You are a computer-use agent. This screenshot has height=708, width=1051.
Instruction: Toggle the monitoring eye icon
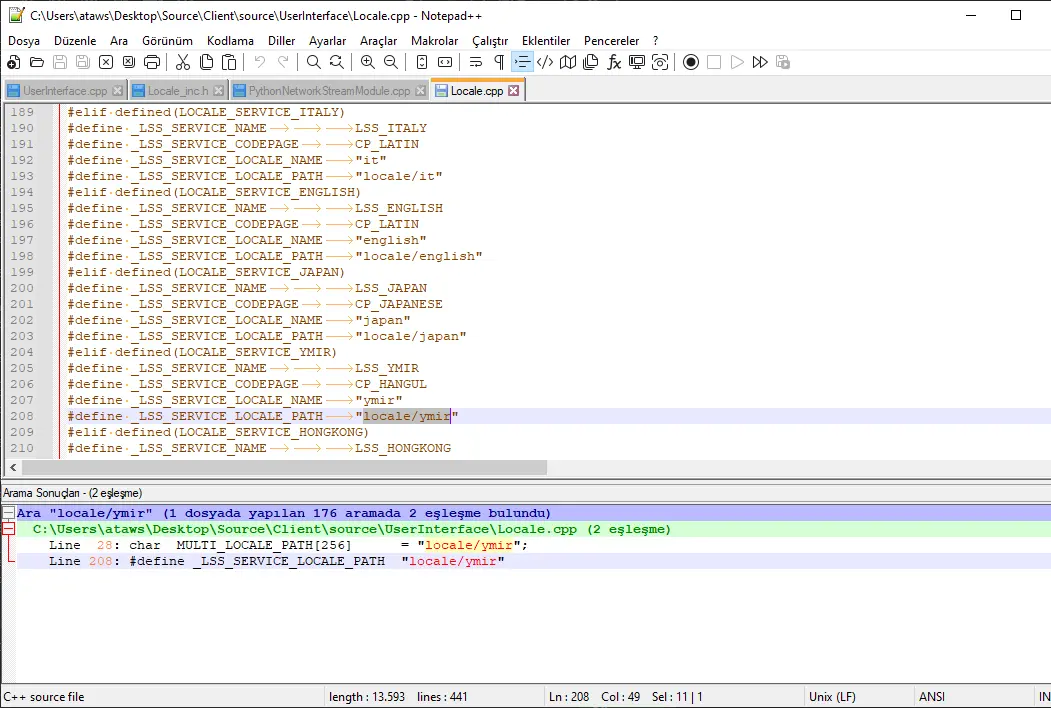tap(660, 62)
